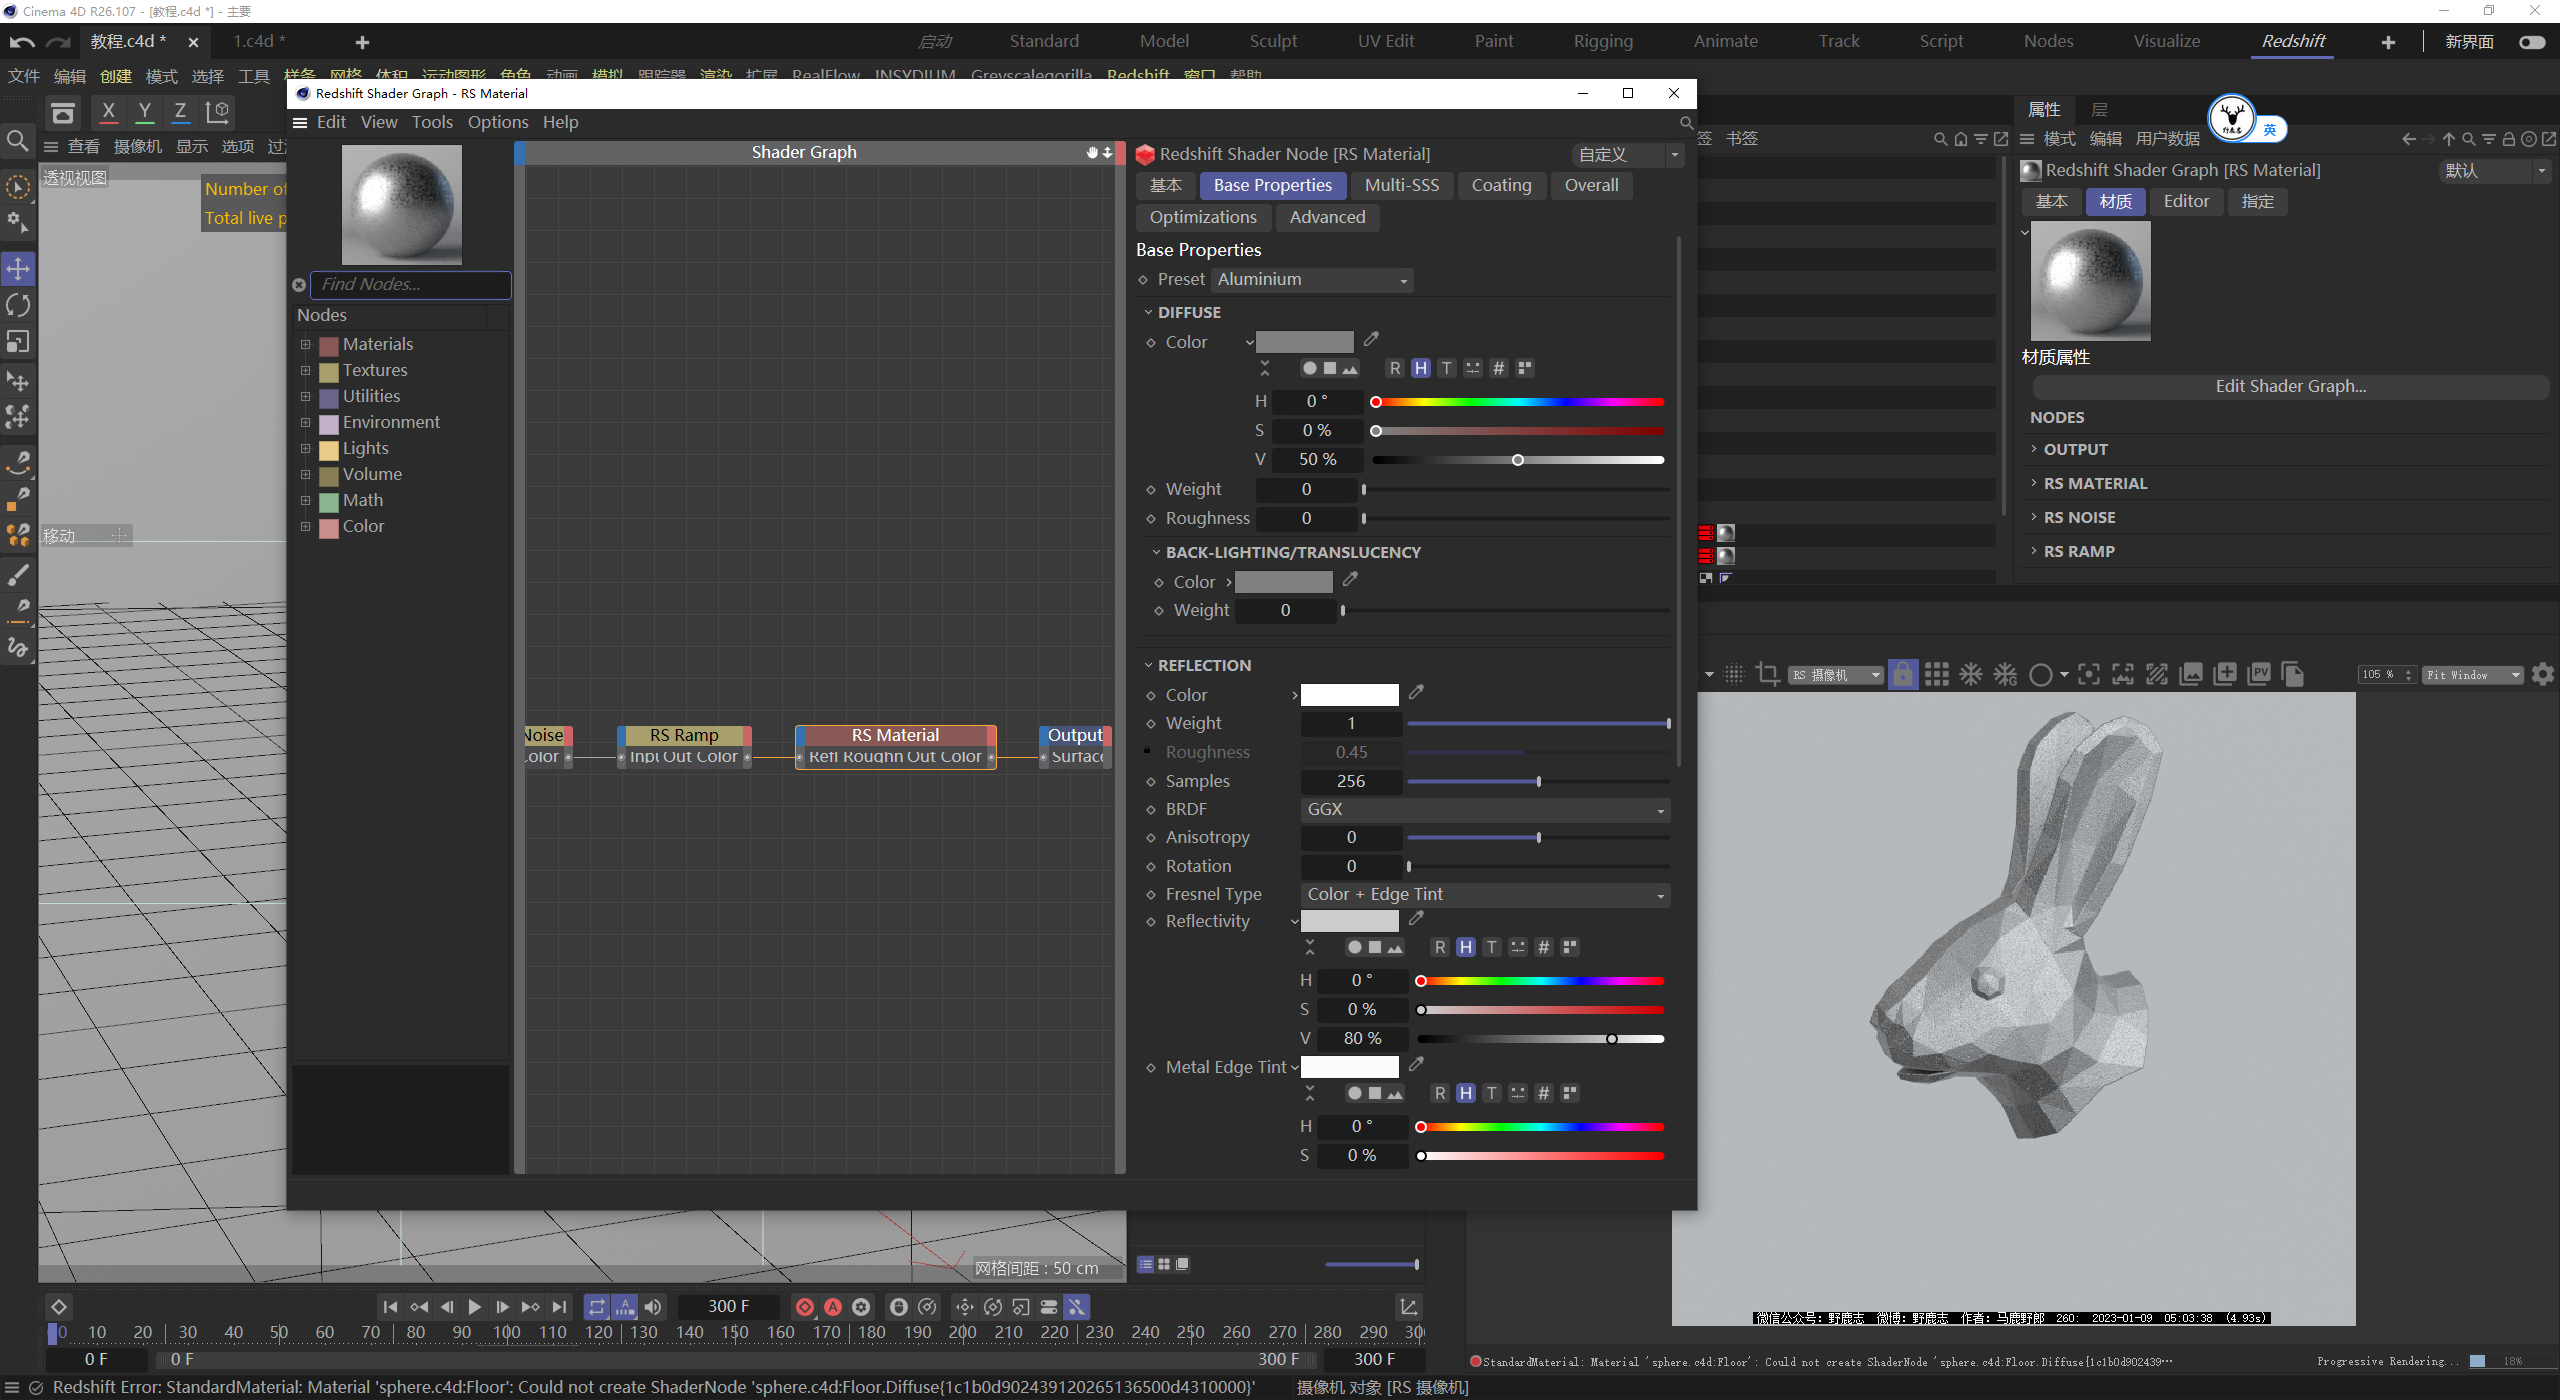Expand the Materials node category
The height and width of the screenshot is (1400, 2560).
coord(306,344)
